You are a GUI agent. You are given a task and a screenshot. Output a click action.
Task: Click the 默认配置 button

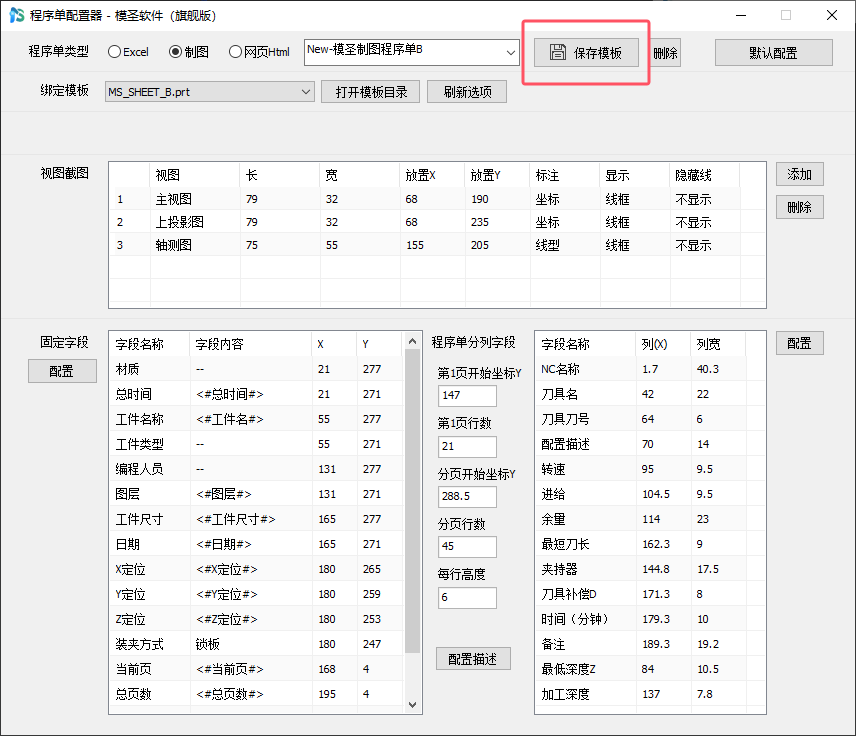774,53
